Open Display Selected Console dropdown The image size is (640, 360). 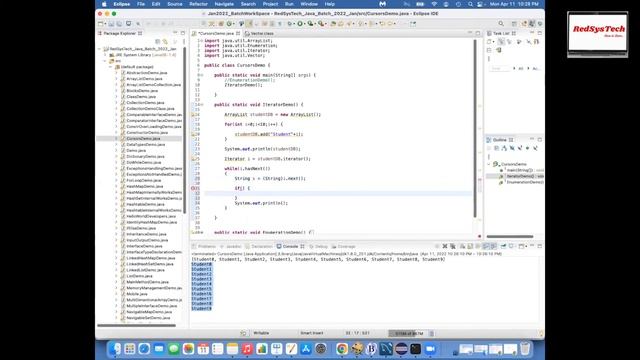pyautogui.click(x=516, y=246)
